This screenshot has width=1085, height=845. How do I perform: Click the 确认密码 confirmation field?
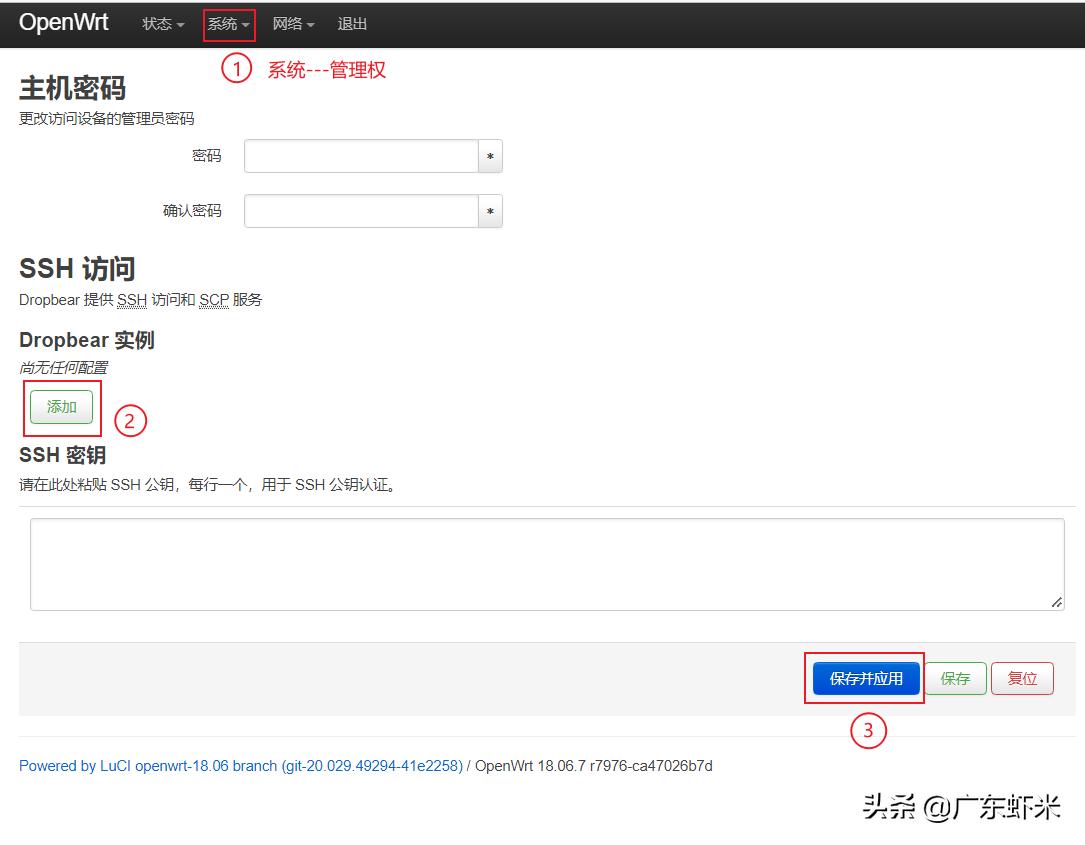coord(360,211)
